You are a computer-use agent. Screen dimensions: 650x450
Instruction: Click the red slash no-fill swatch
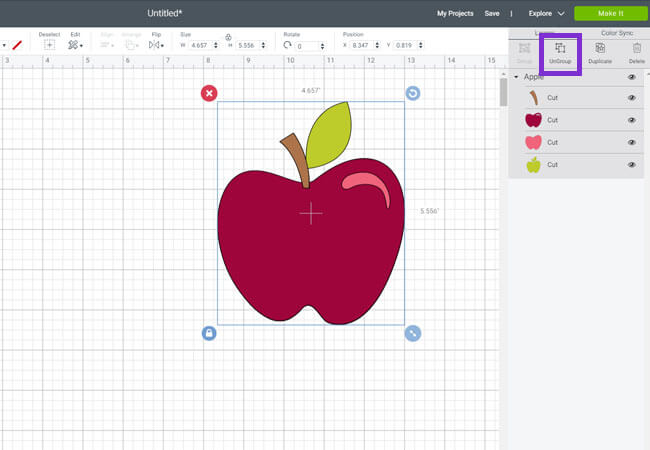point(17,45)
